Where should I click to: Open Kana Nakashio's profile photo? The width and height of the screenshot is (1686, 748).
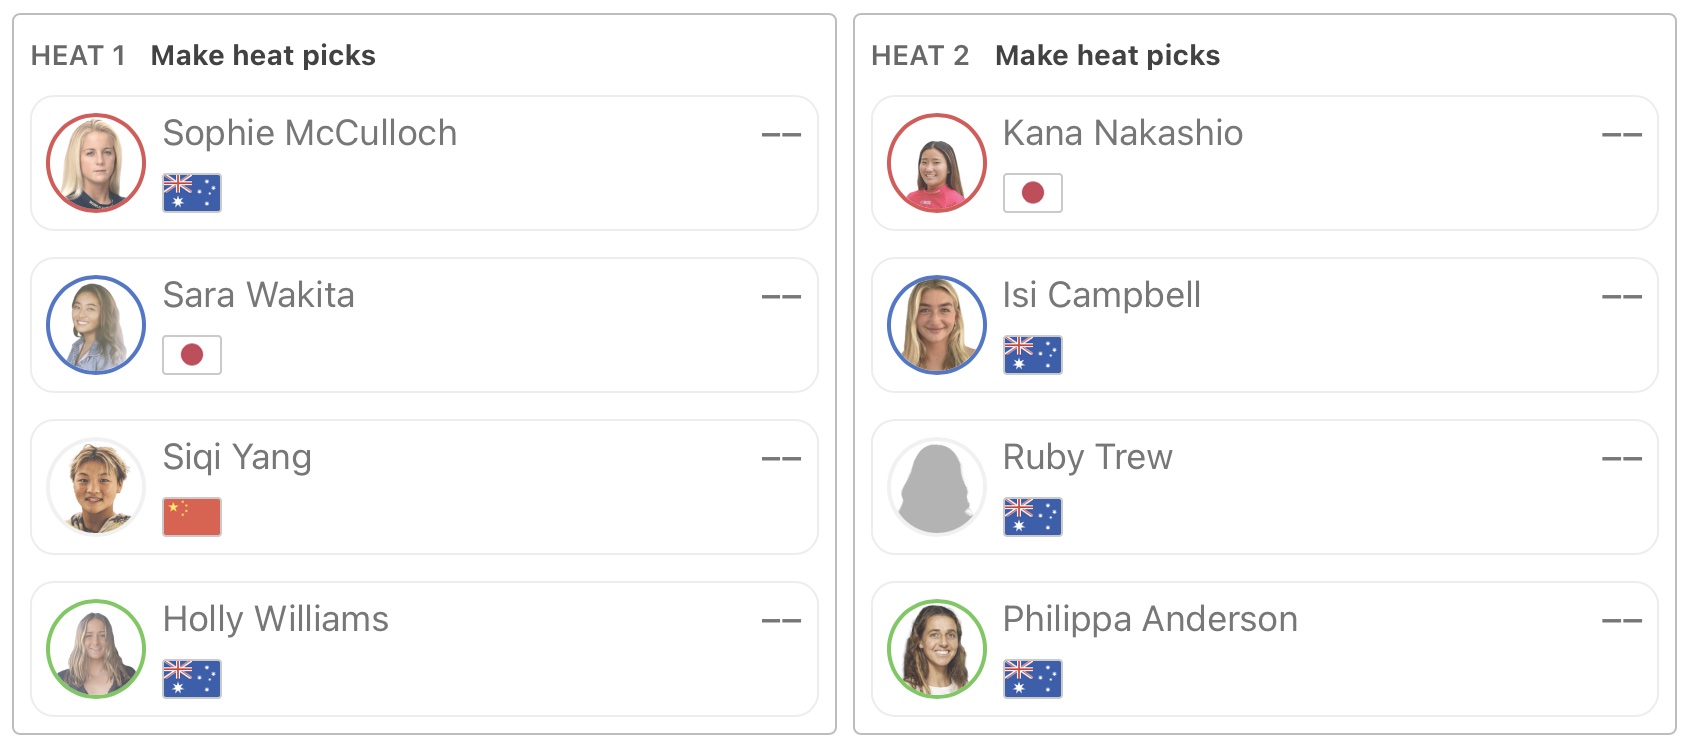(937, 163)
